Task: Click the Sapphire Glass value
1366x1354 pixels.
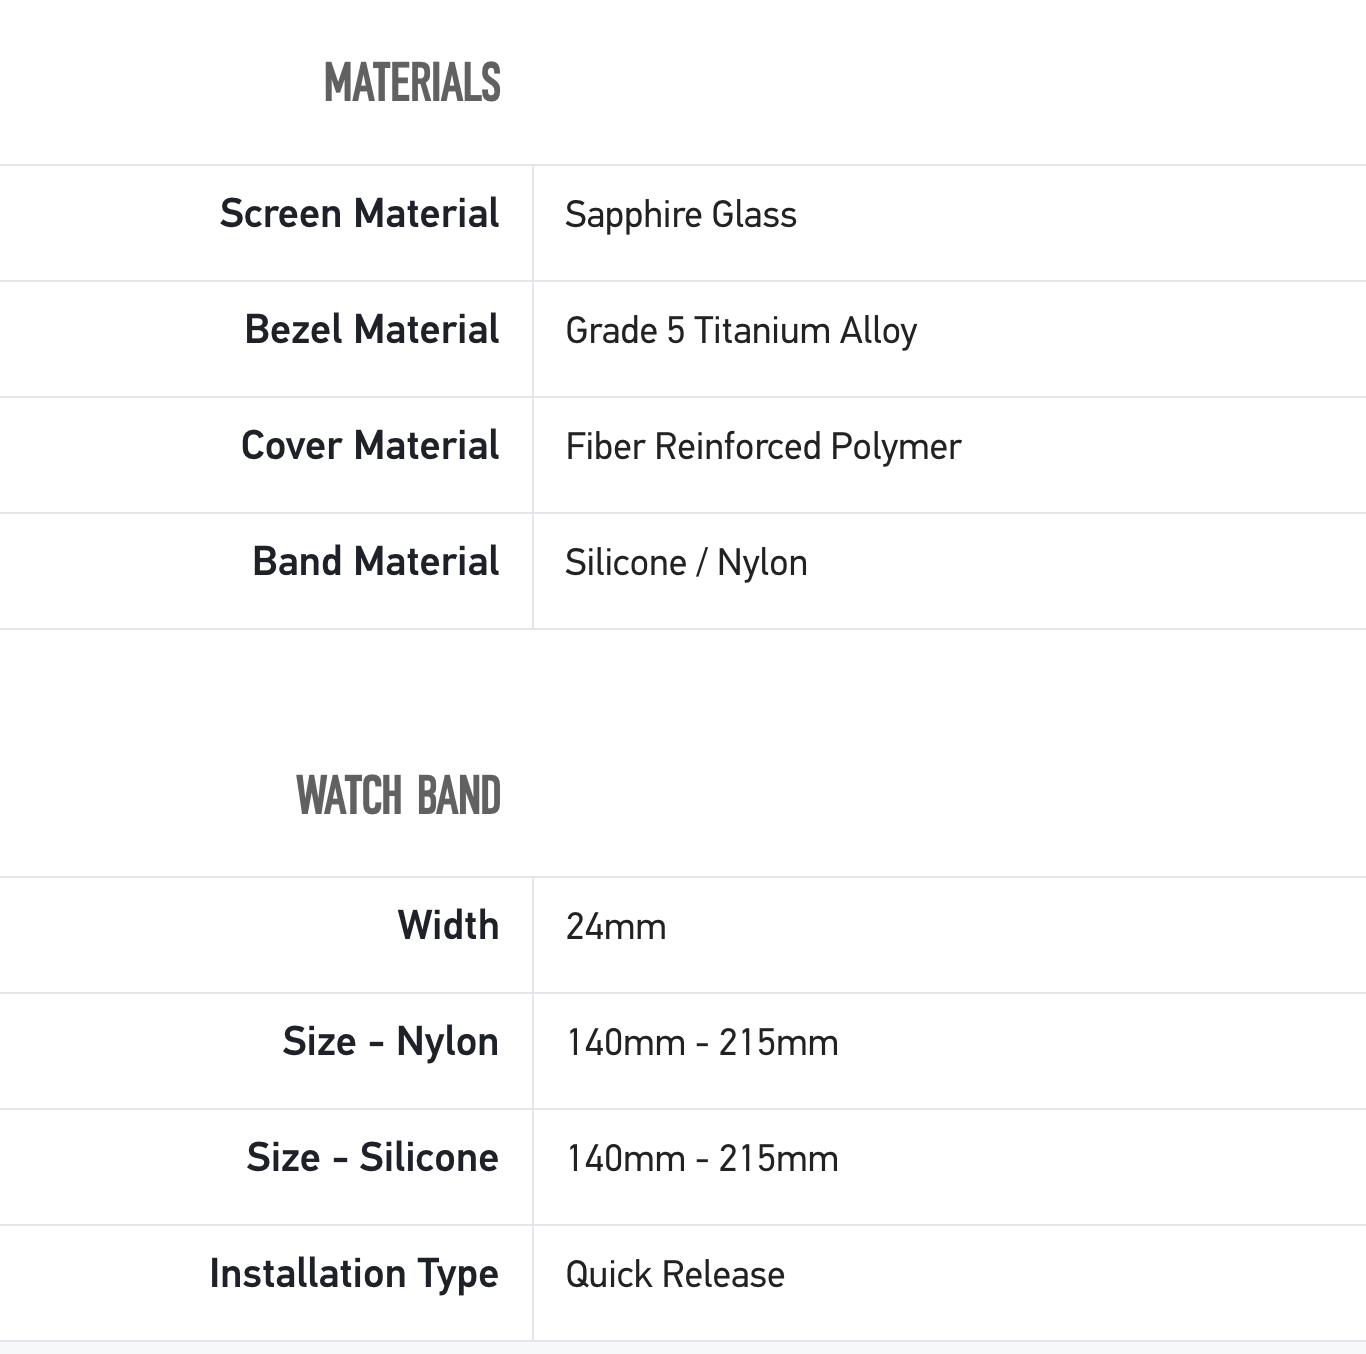Action: pos(681,215)
